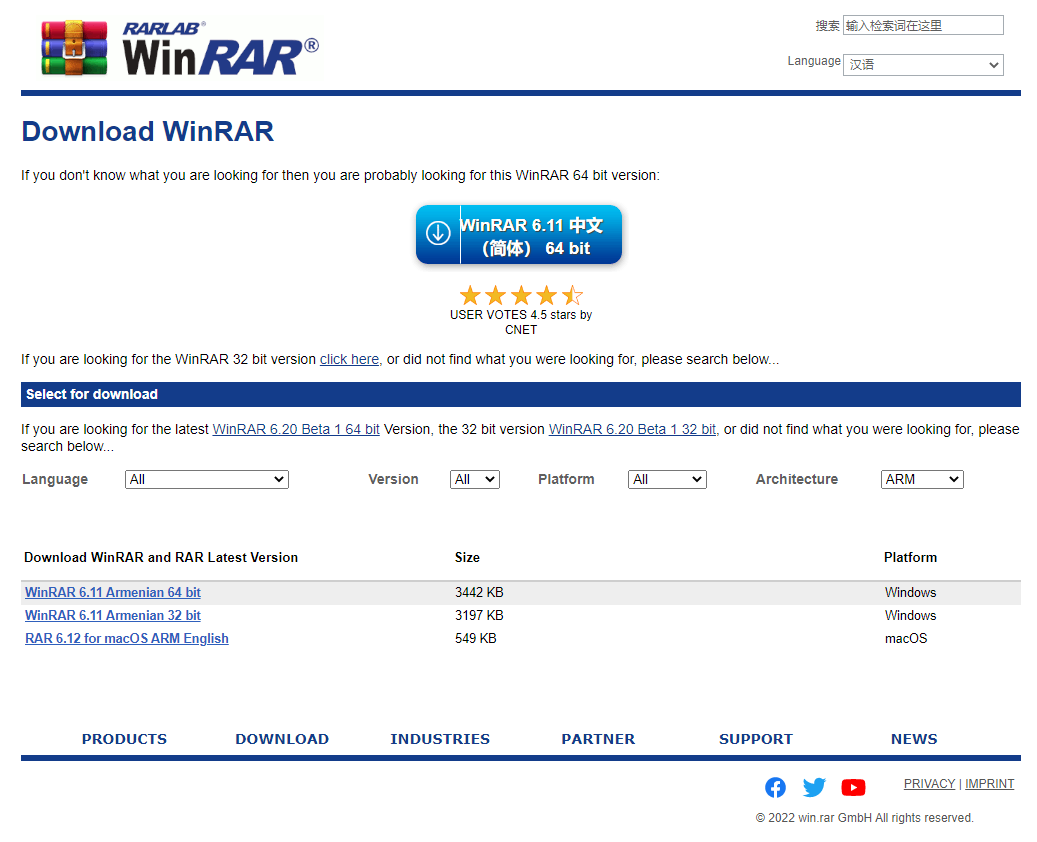Click the 3442 KB size cell
This screenshot has height=842, width=1037.
click(x=479, y=593)
